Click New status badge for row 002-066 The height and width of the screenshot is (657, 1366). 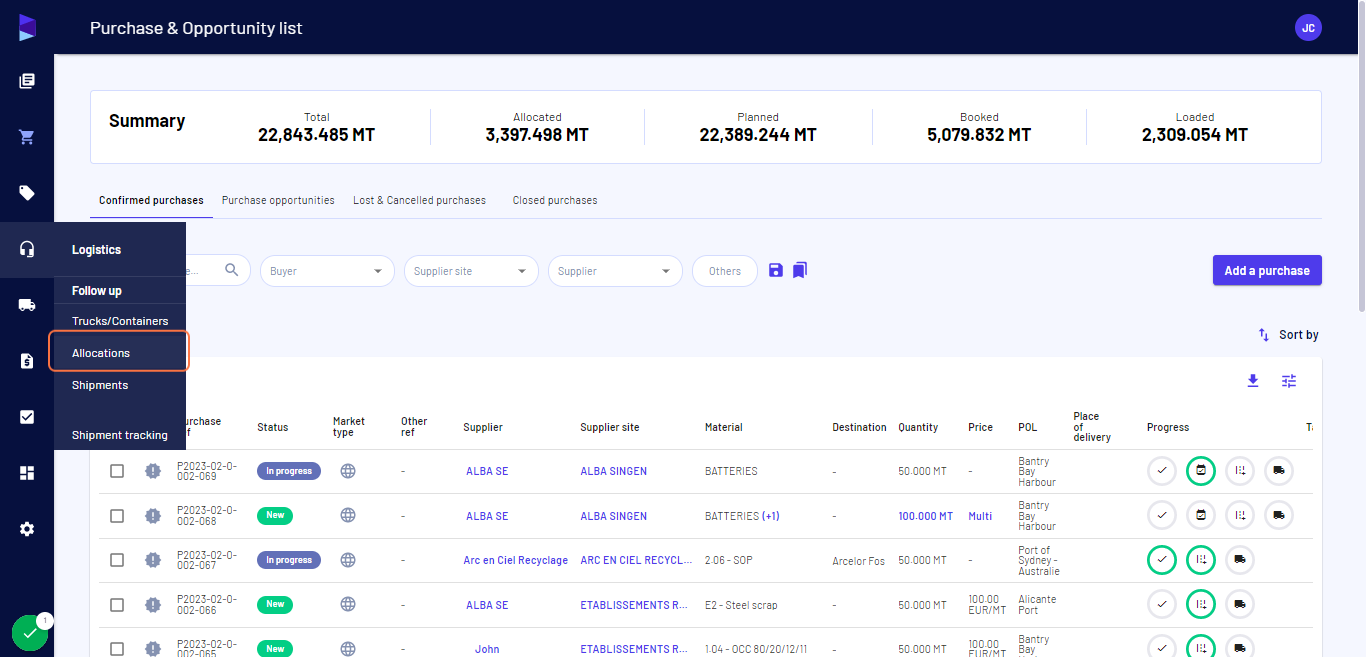click(275, 604)
